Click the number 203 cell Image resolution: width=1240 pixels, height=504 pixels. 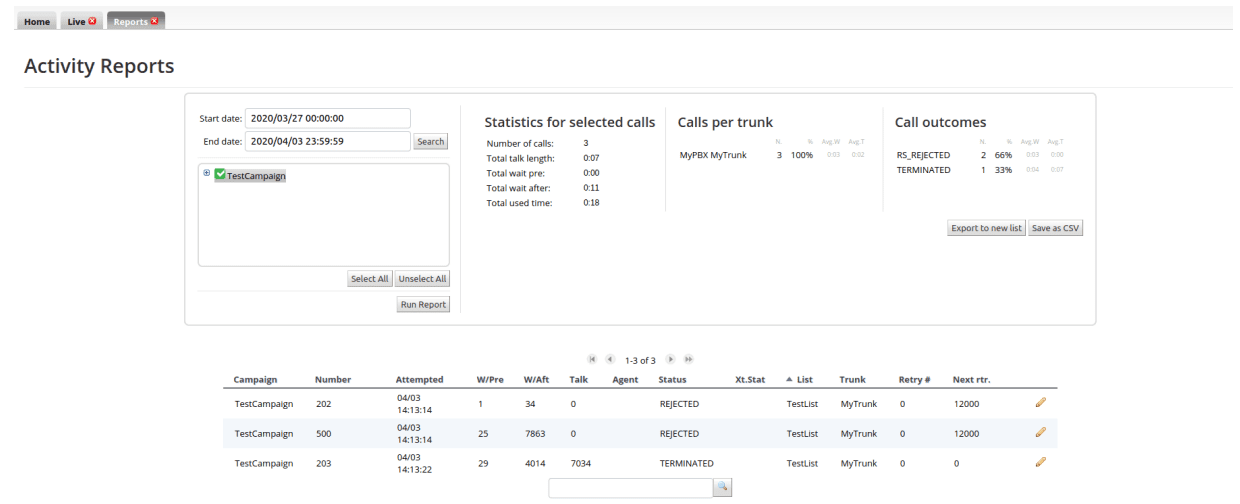323,464
